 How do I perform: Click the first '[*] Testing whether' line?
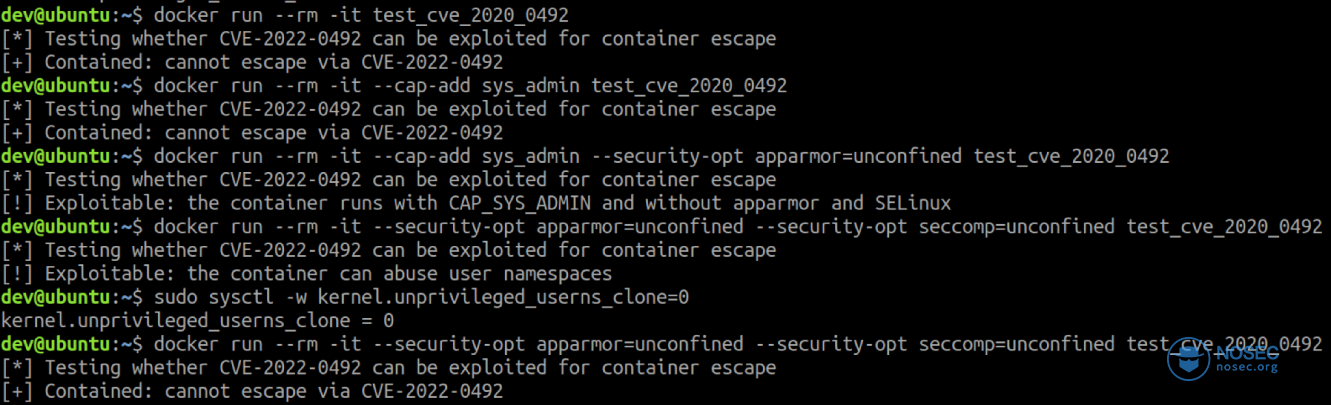tap(389, 40)
